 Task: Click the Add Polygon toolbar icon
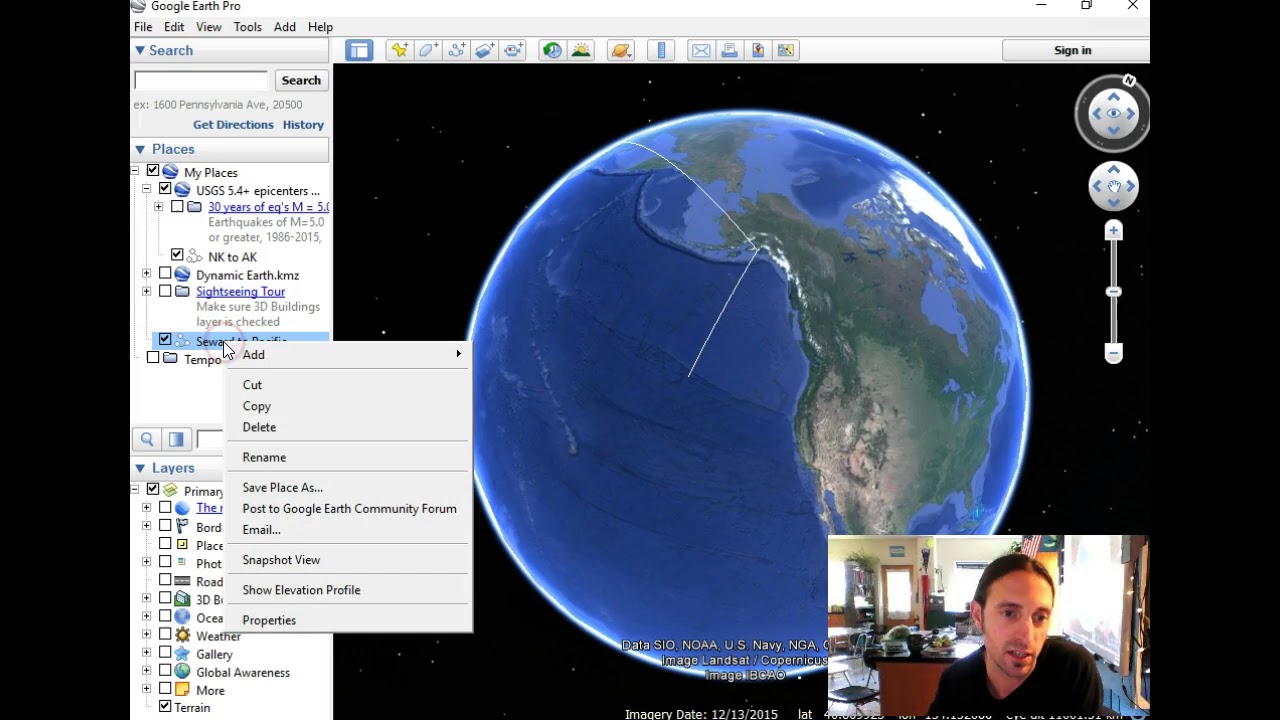(x=428, y=50)
